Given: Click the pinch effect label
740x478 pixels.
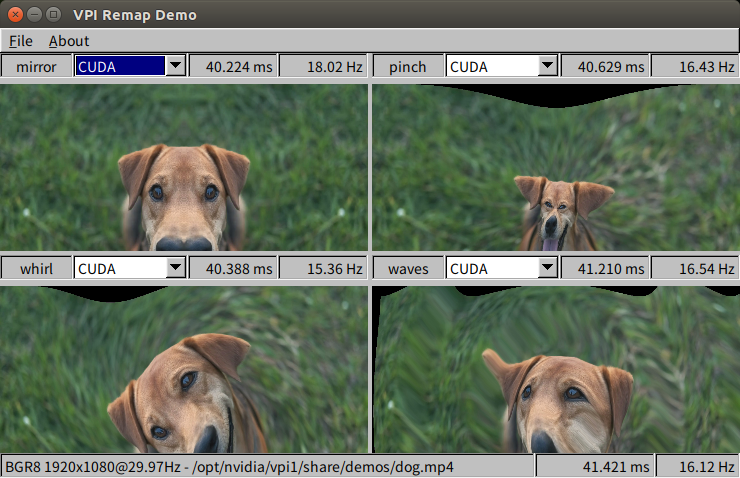Looking at the screenshot, I should (408, 67).
